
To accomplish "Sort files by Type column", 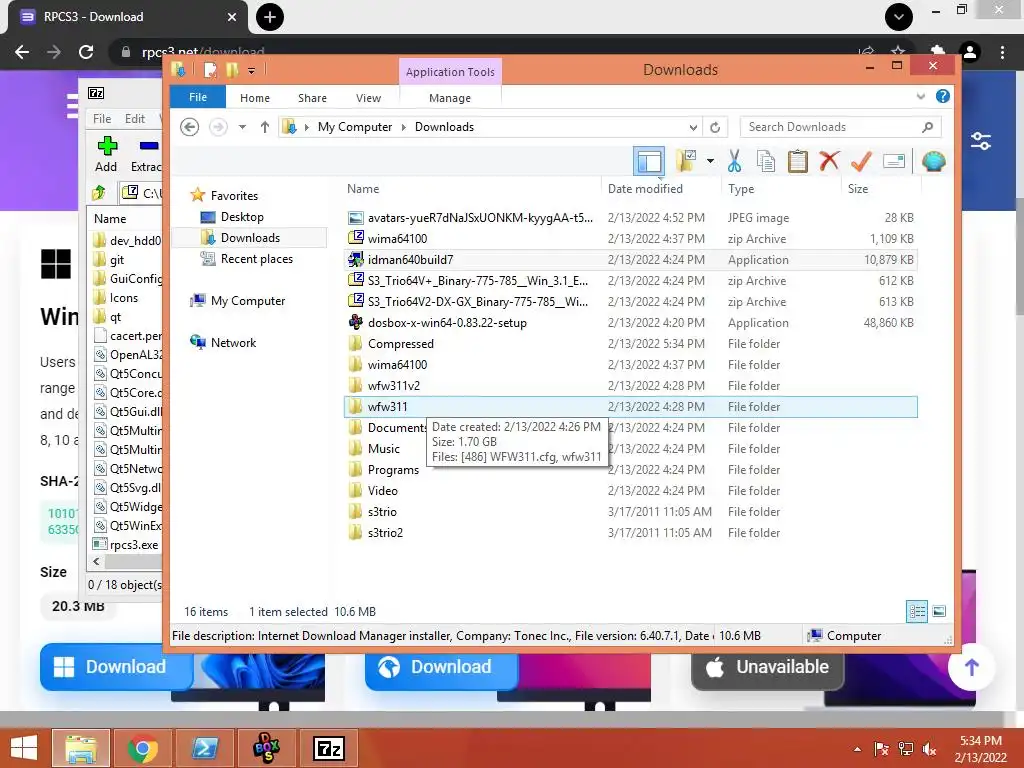I will (741, 189).
